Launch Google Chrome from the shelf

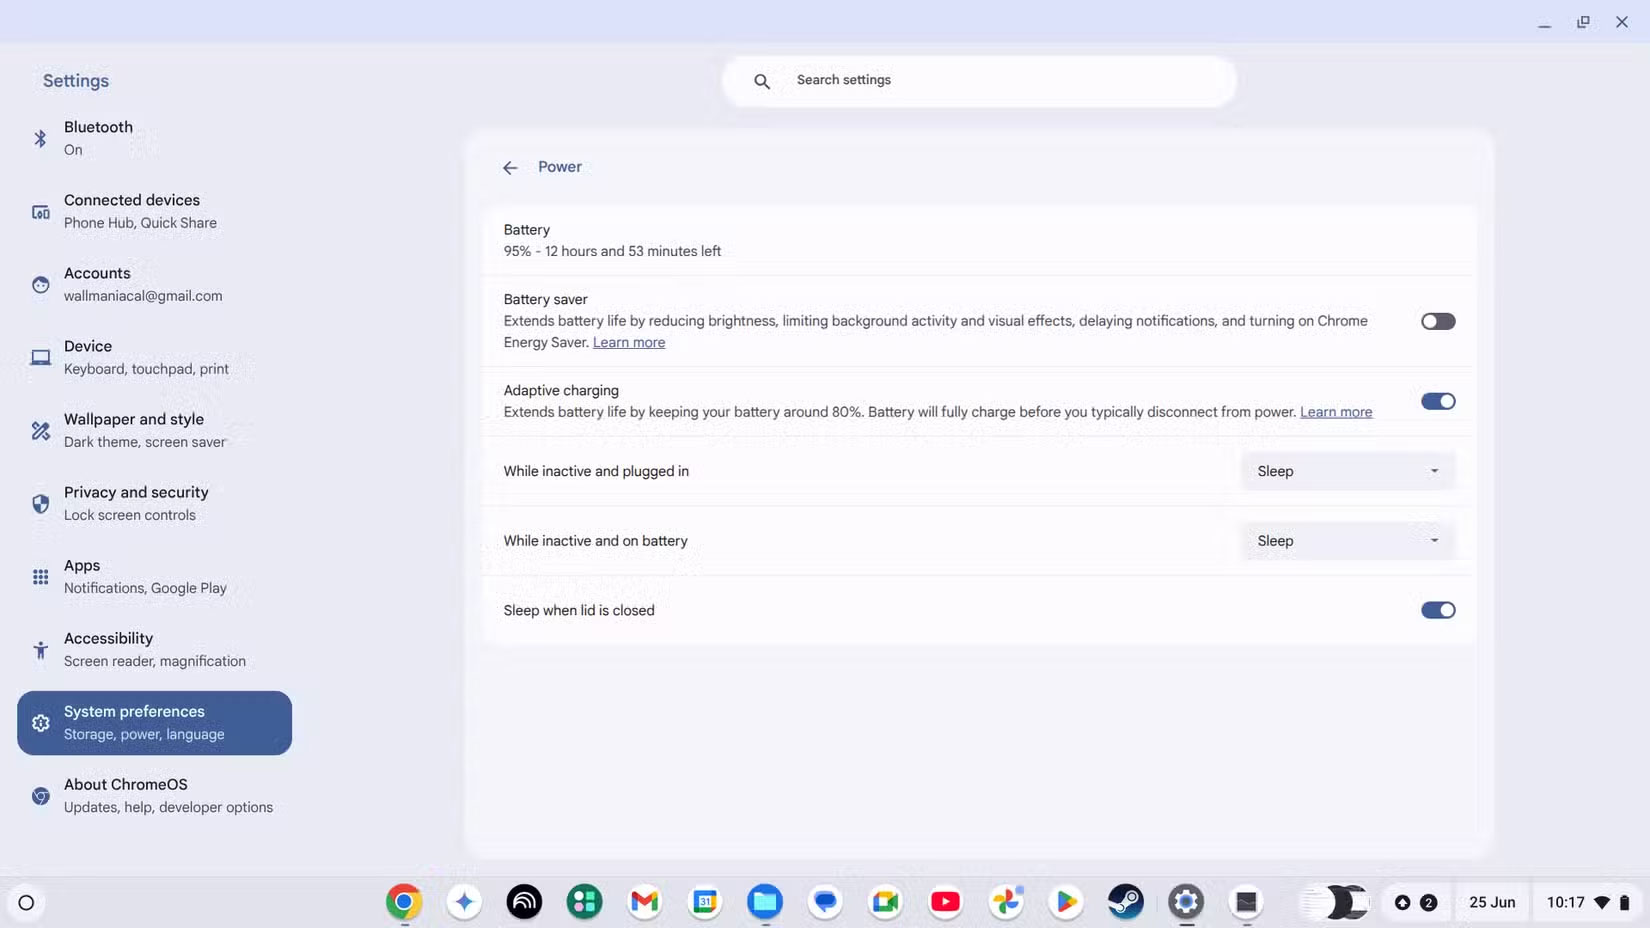[x=403, y=901]
